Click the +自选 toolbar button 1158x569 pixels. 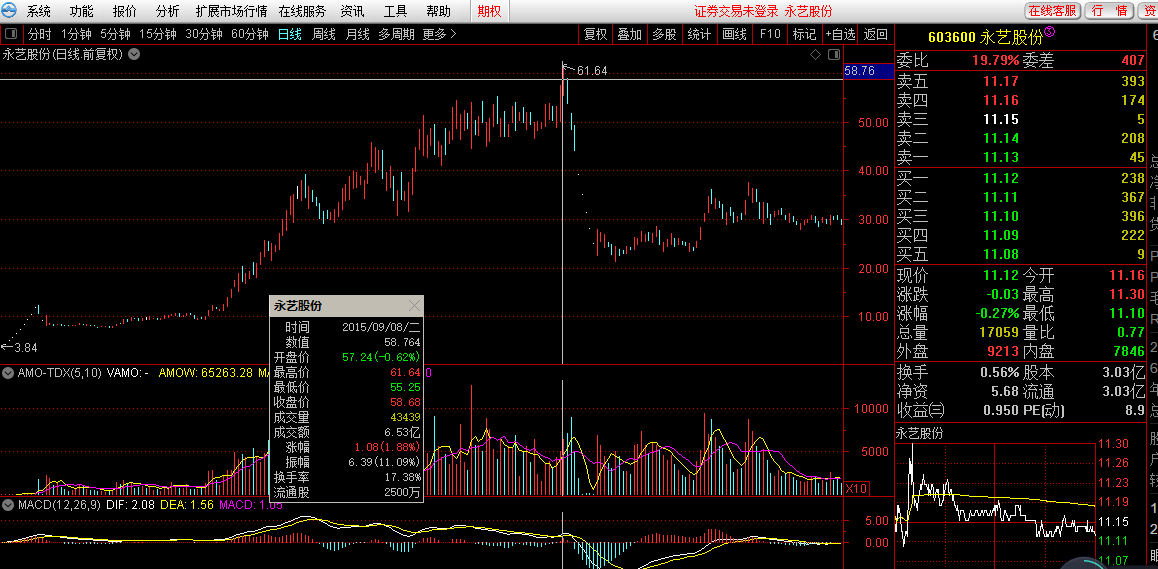[840, 34]
